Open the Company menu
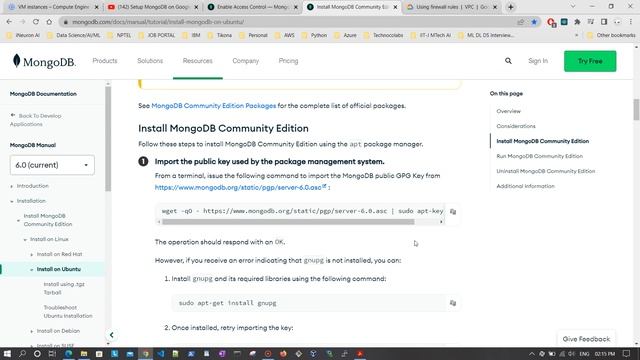The height and width of the screenshot is (360, 640). click(x=246, y=61)
